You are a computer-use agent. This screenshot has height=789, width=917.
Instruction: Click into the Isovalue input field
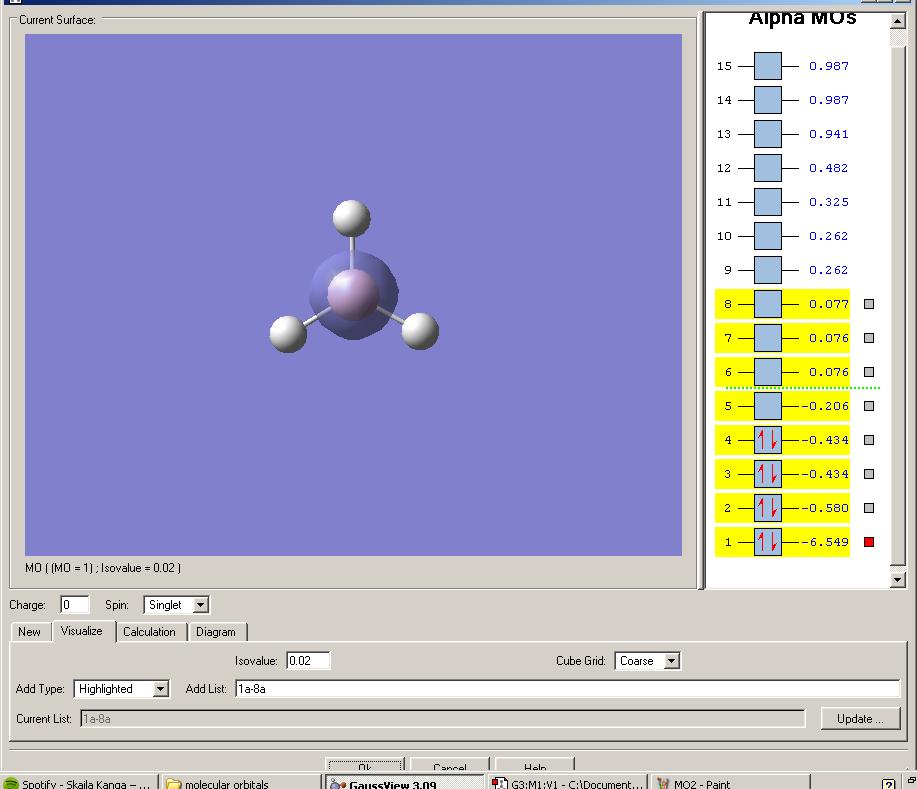click(x=308, y=661)
